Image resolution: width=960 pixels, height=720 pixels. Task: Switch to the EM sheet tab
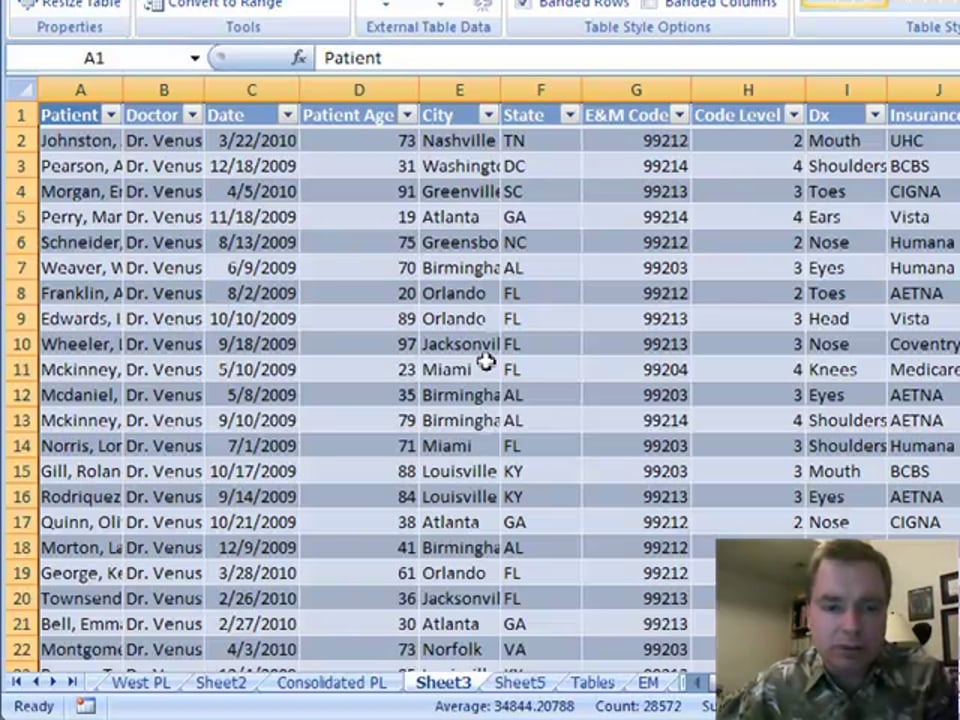tap(648, 683)
